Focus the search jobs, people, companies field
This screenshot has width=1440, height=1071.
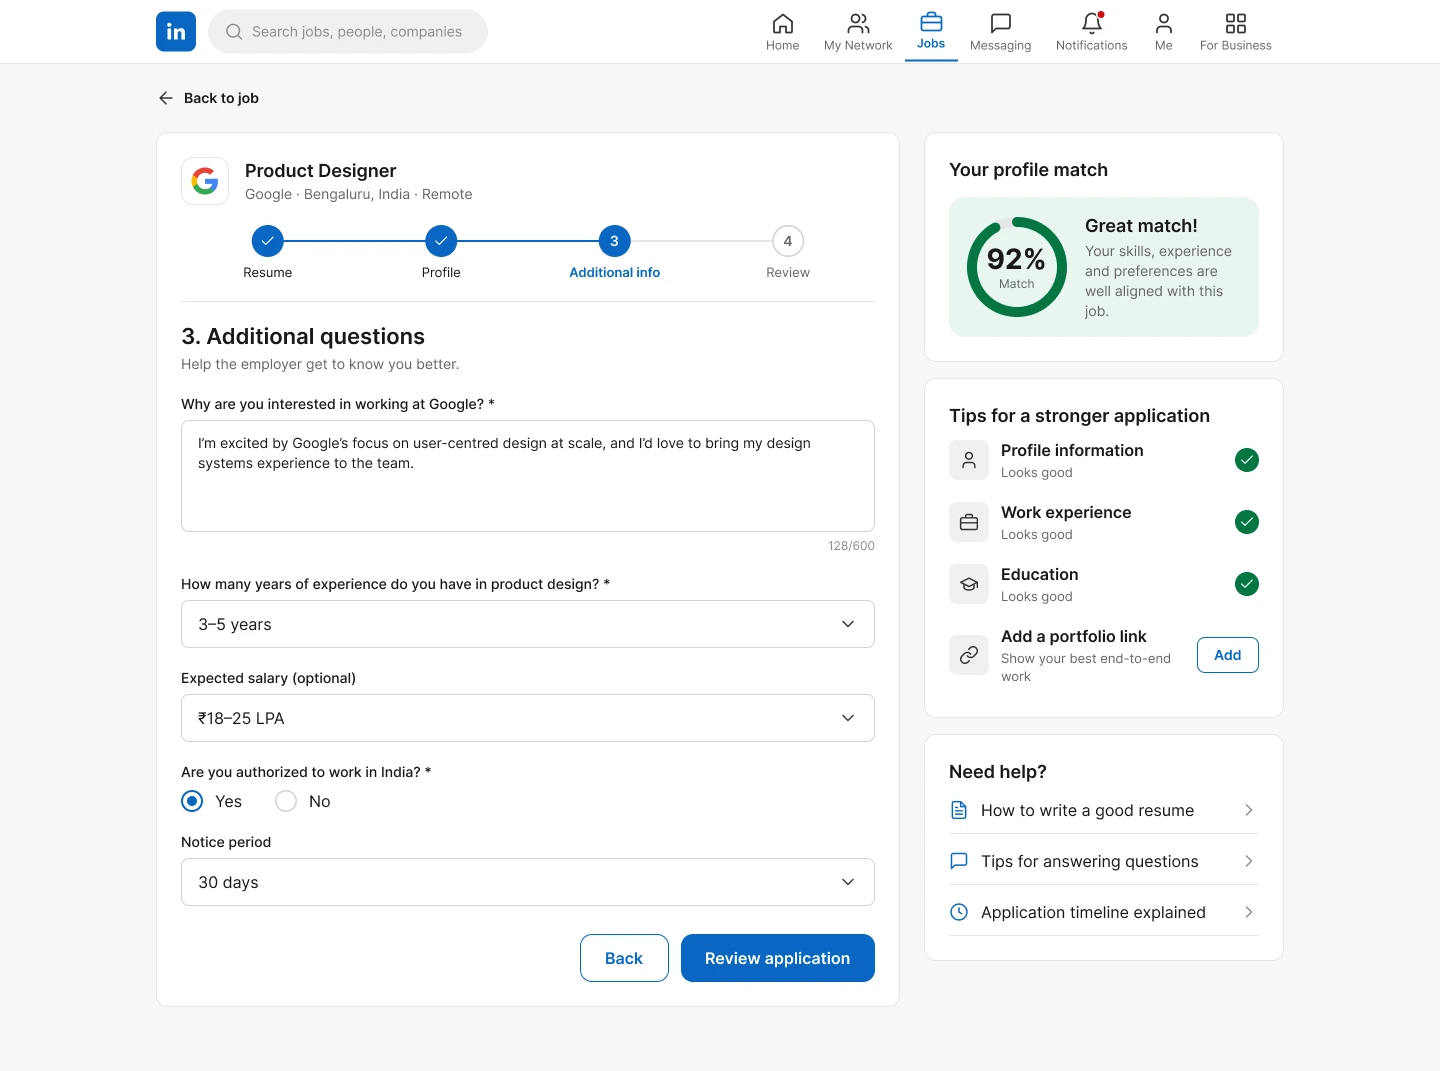(x=348, y=32)
